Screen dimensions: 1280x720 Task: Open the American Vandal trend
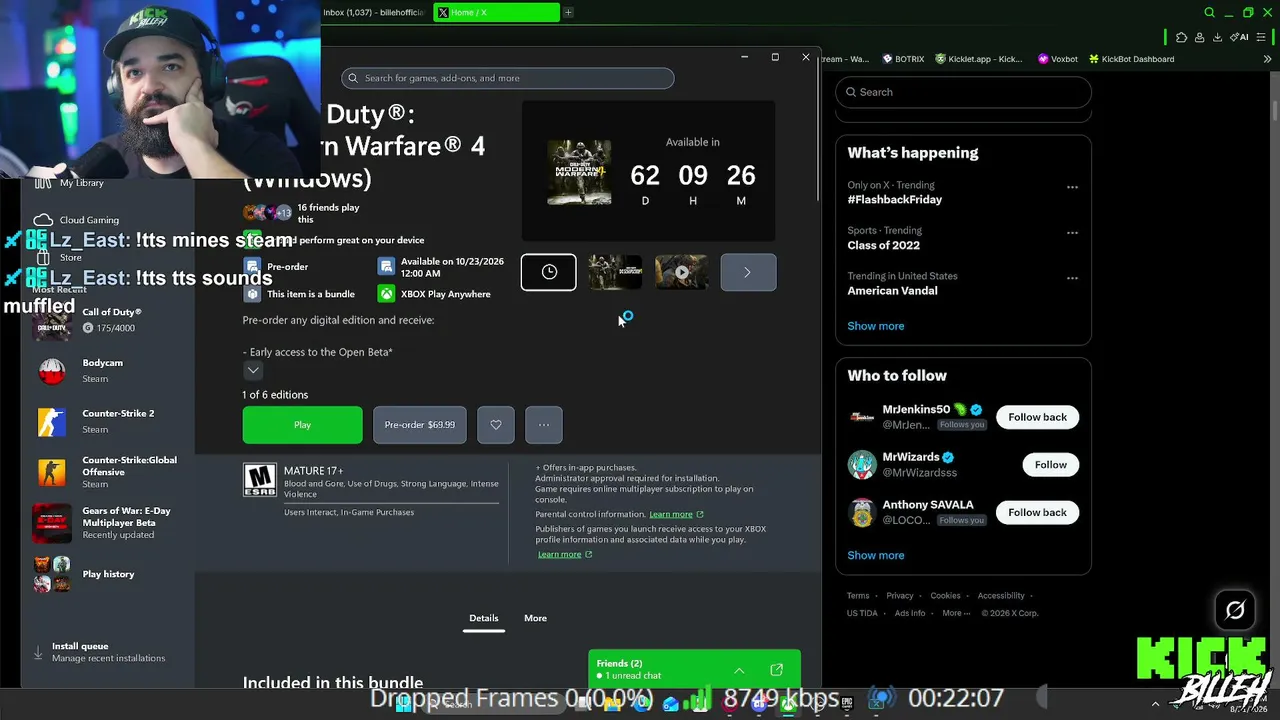(x=892, y=291)
